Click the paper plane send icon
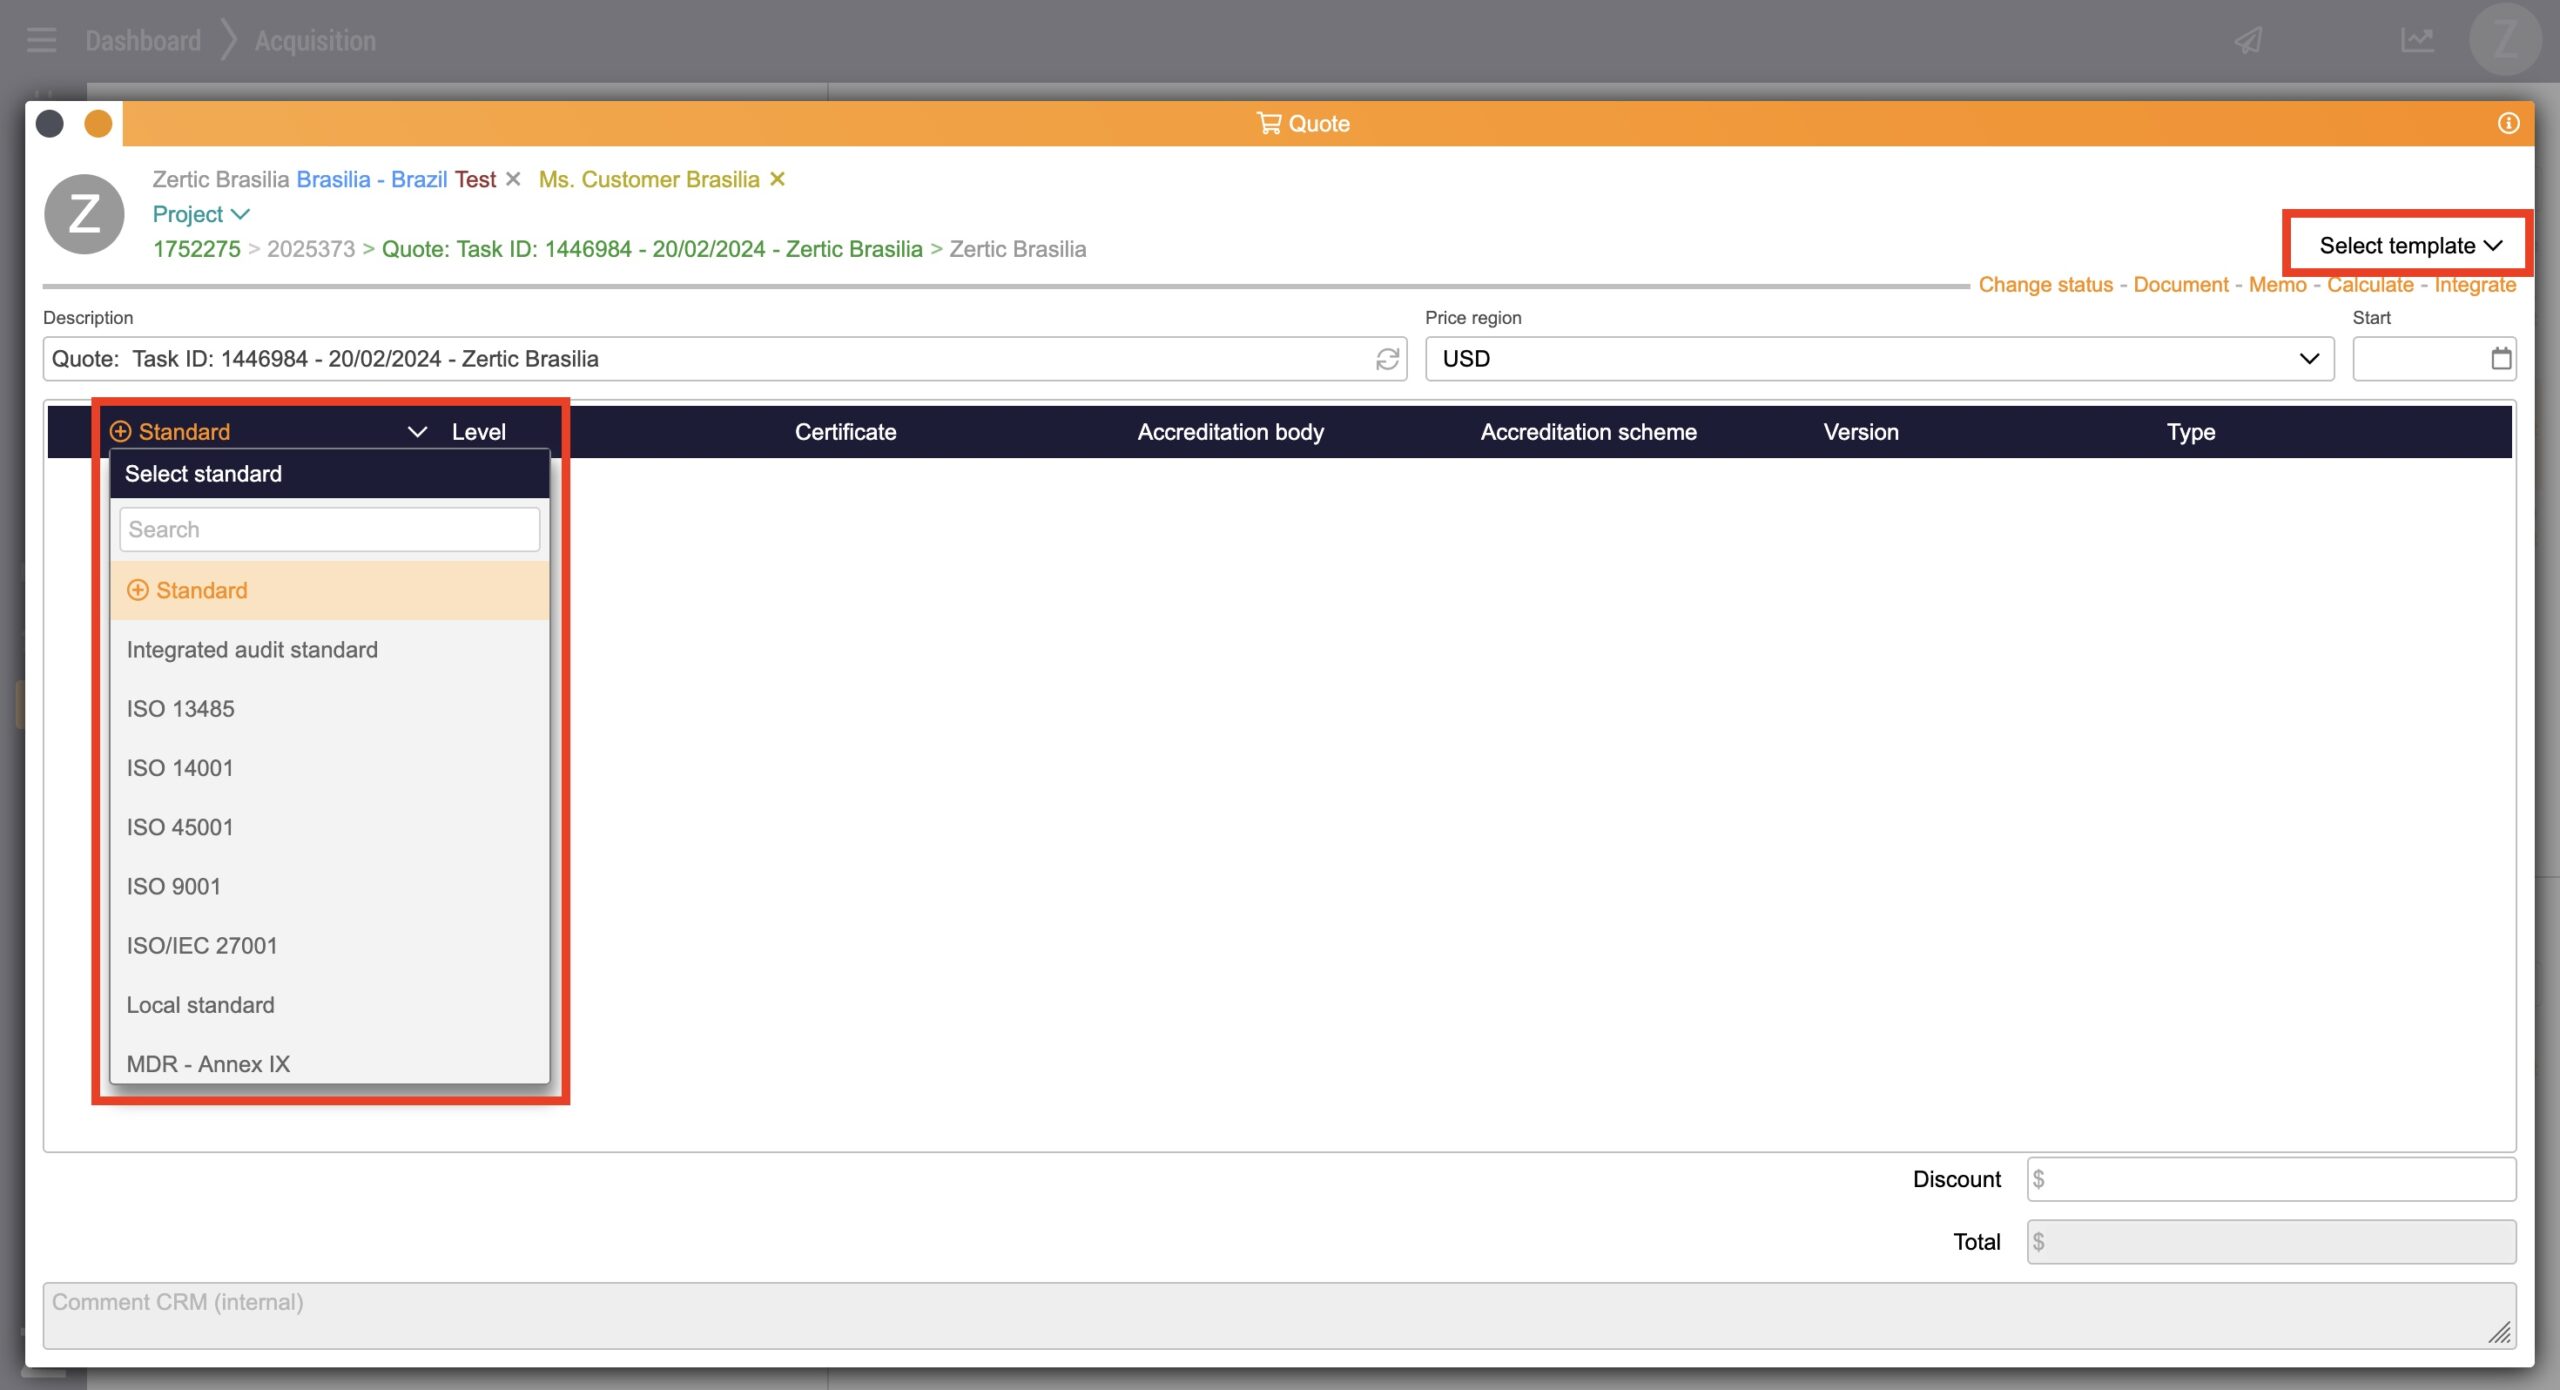 [x=2249, y=41]
